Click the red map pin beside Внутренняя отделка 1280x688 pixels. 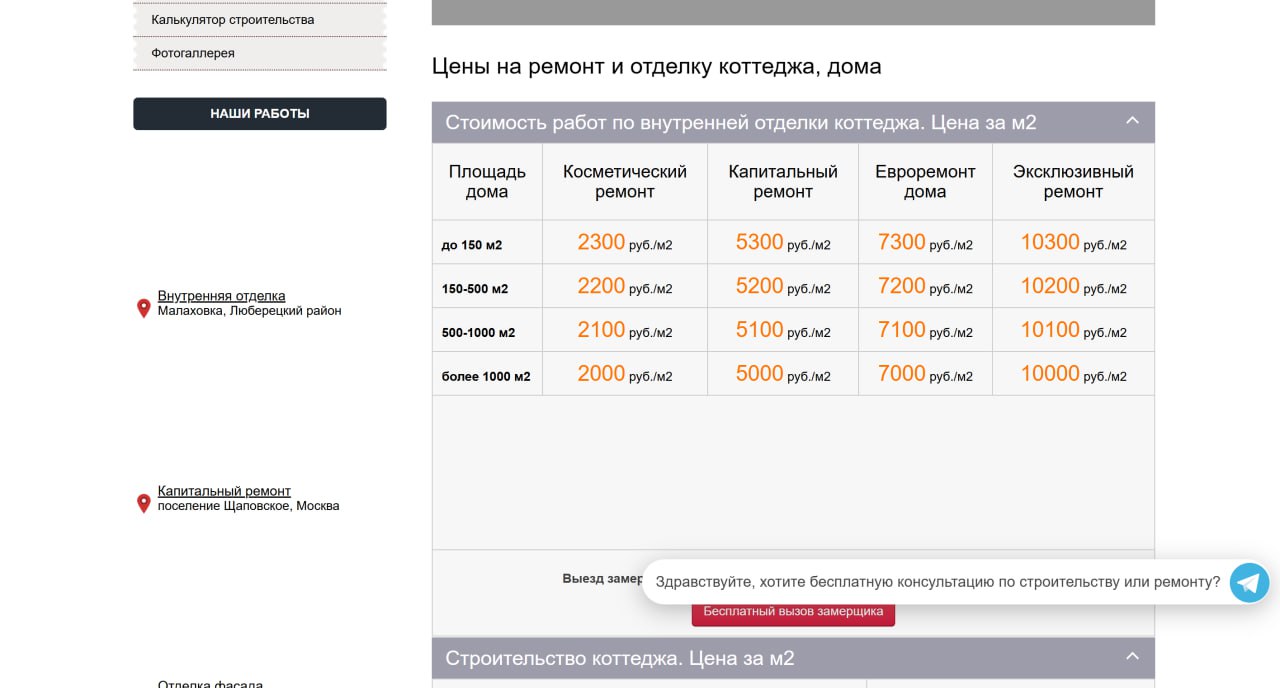point(143,308)
